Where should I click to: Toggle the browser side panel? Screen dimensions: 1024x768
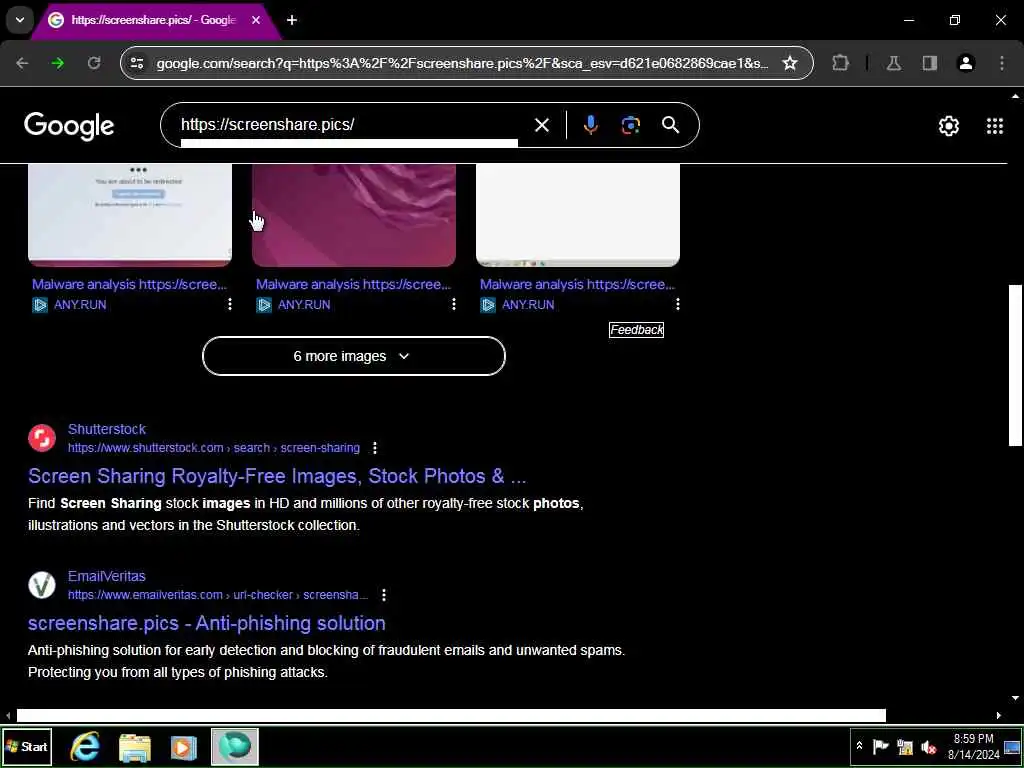(929, 63)
